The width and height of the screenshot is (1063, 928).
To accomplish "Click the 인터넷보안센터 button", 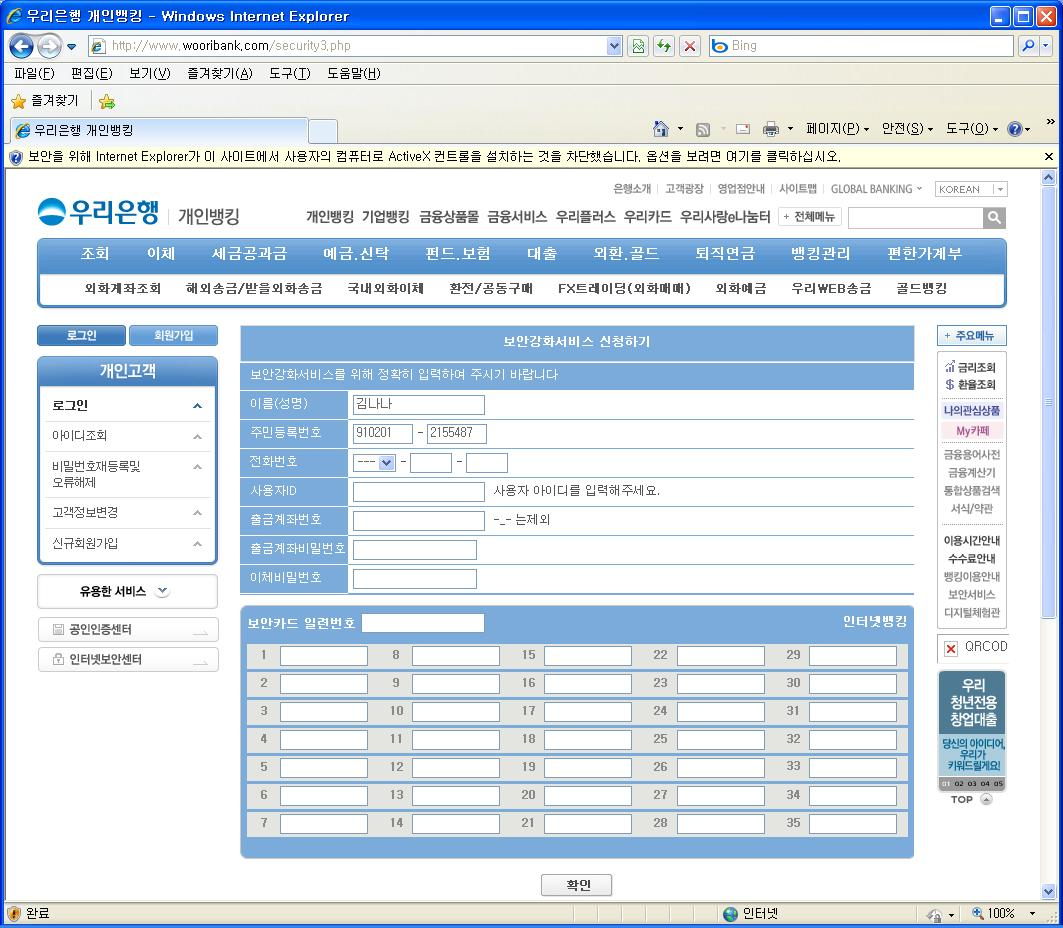I will click(128, 659).
